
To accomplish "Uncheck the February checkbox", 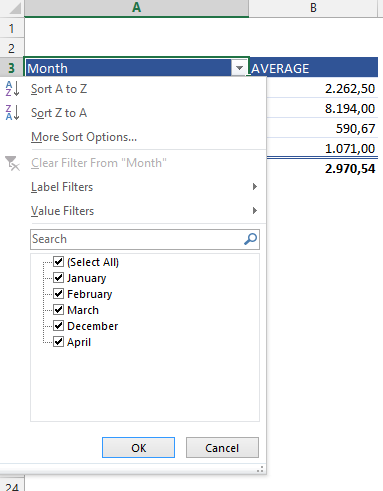I will click(59, 294).
